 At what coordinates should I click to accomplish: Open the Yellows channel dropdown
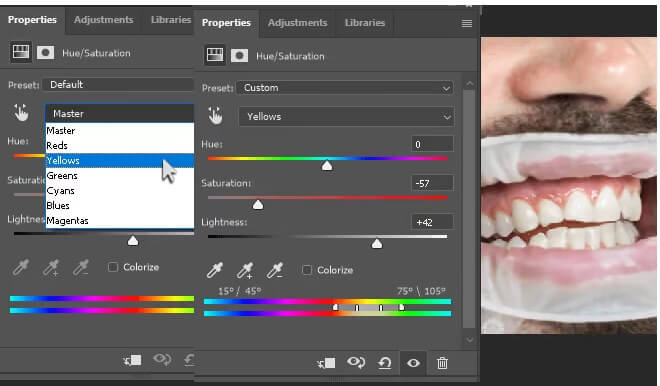[346, 117]
